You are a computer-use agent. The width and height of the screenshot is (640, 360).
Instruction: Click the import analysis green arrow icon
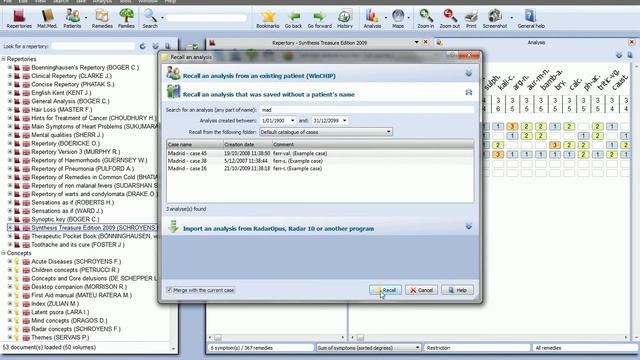coord(173,227)
